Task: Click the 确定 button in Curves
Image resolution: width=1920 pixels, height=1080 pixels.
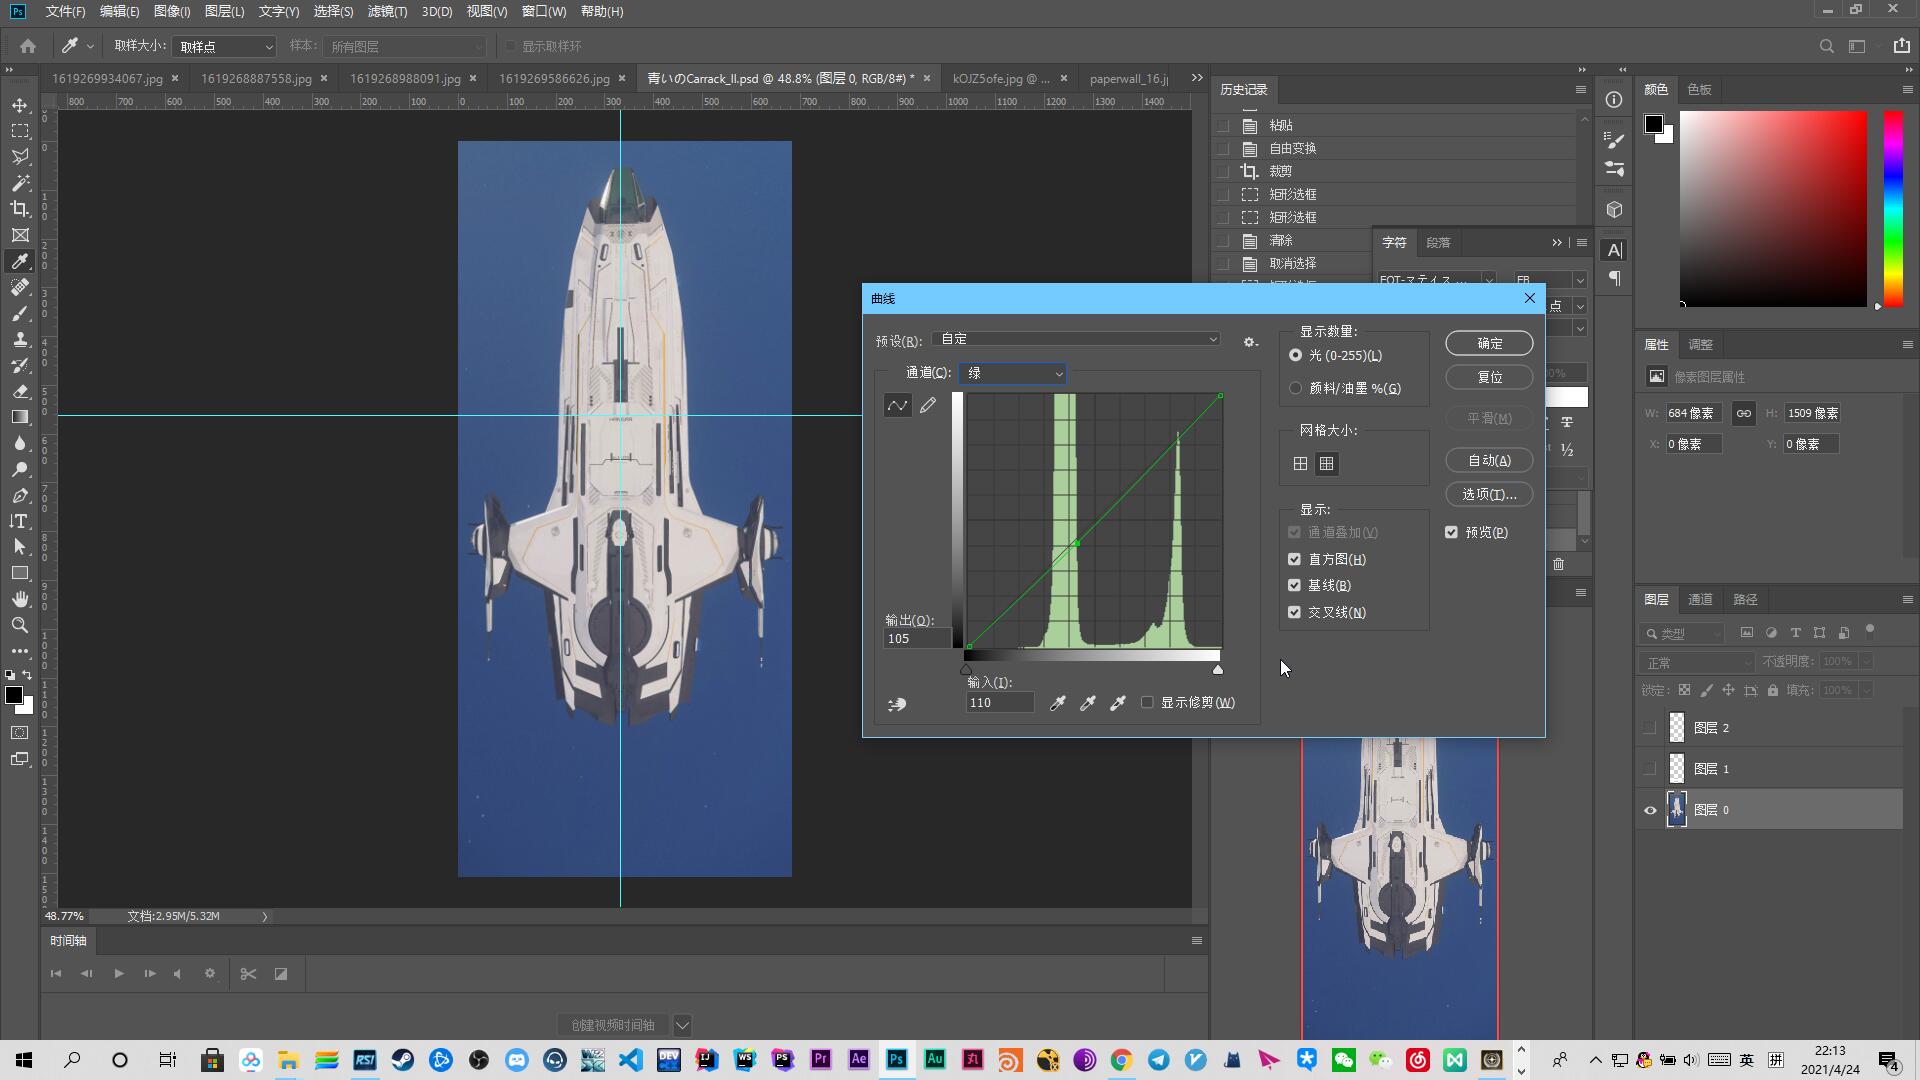Action: tap(1489, 343)
